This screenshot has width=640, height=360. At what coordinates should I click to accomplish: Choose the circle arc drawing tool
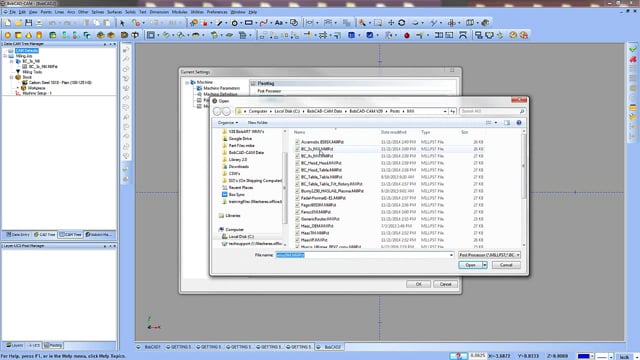point(235,23)
